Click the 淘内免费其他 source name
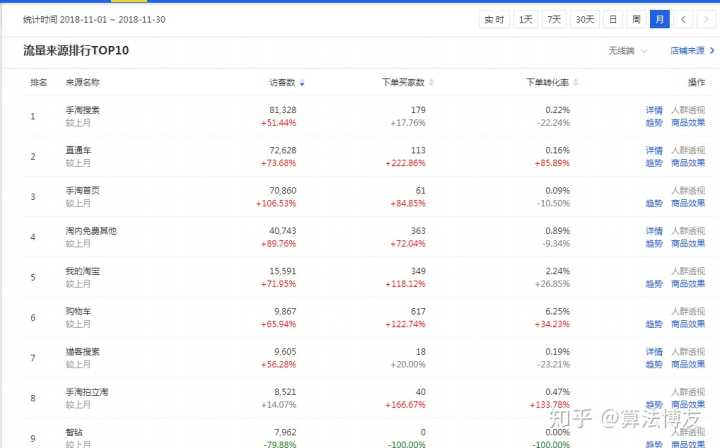Viewport: 720px width, 448px height. [x=91, y=231]
